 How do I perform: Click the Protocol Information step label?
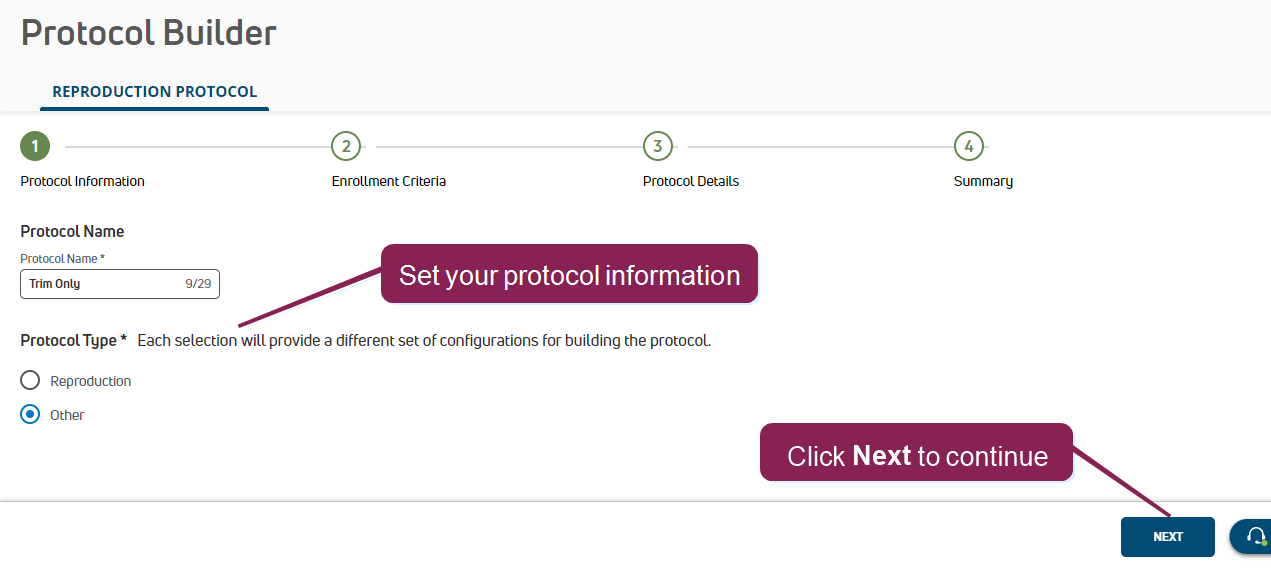coord(82,182)
